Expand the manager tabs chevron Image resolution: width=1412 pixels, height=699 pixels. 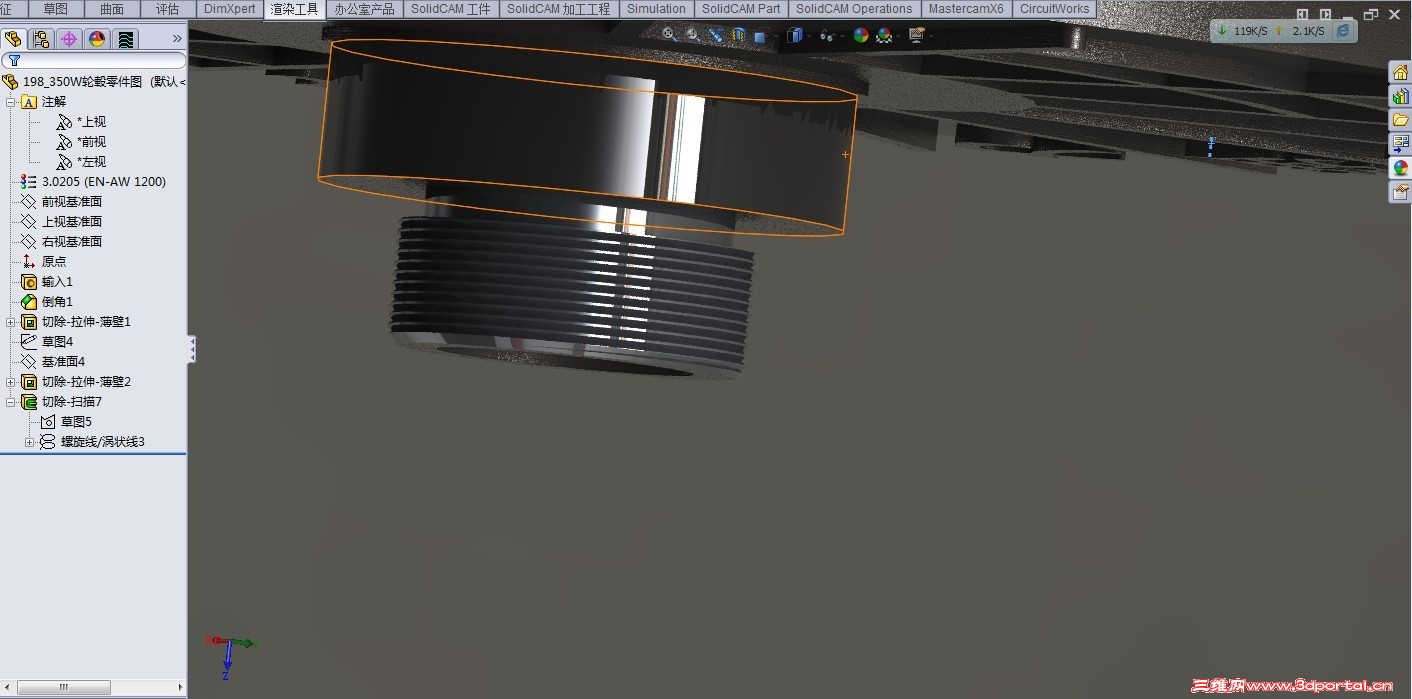177,39
